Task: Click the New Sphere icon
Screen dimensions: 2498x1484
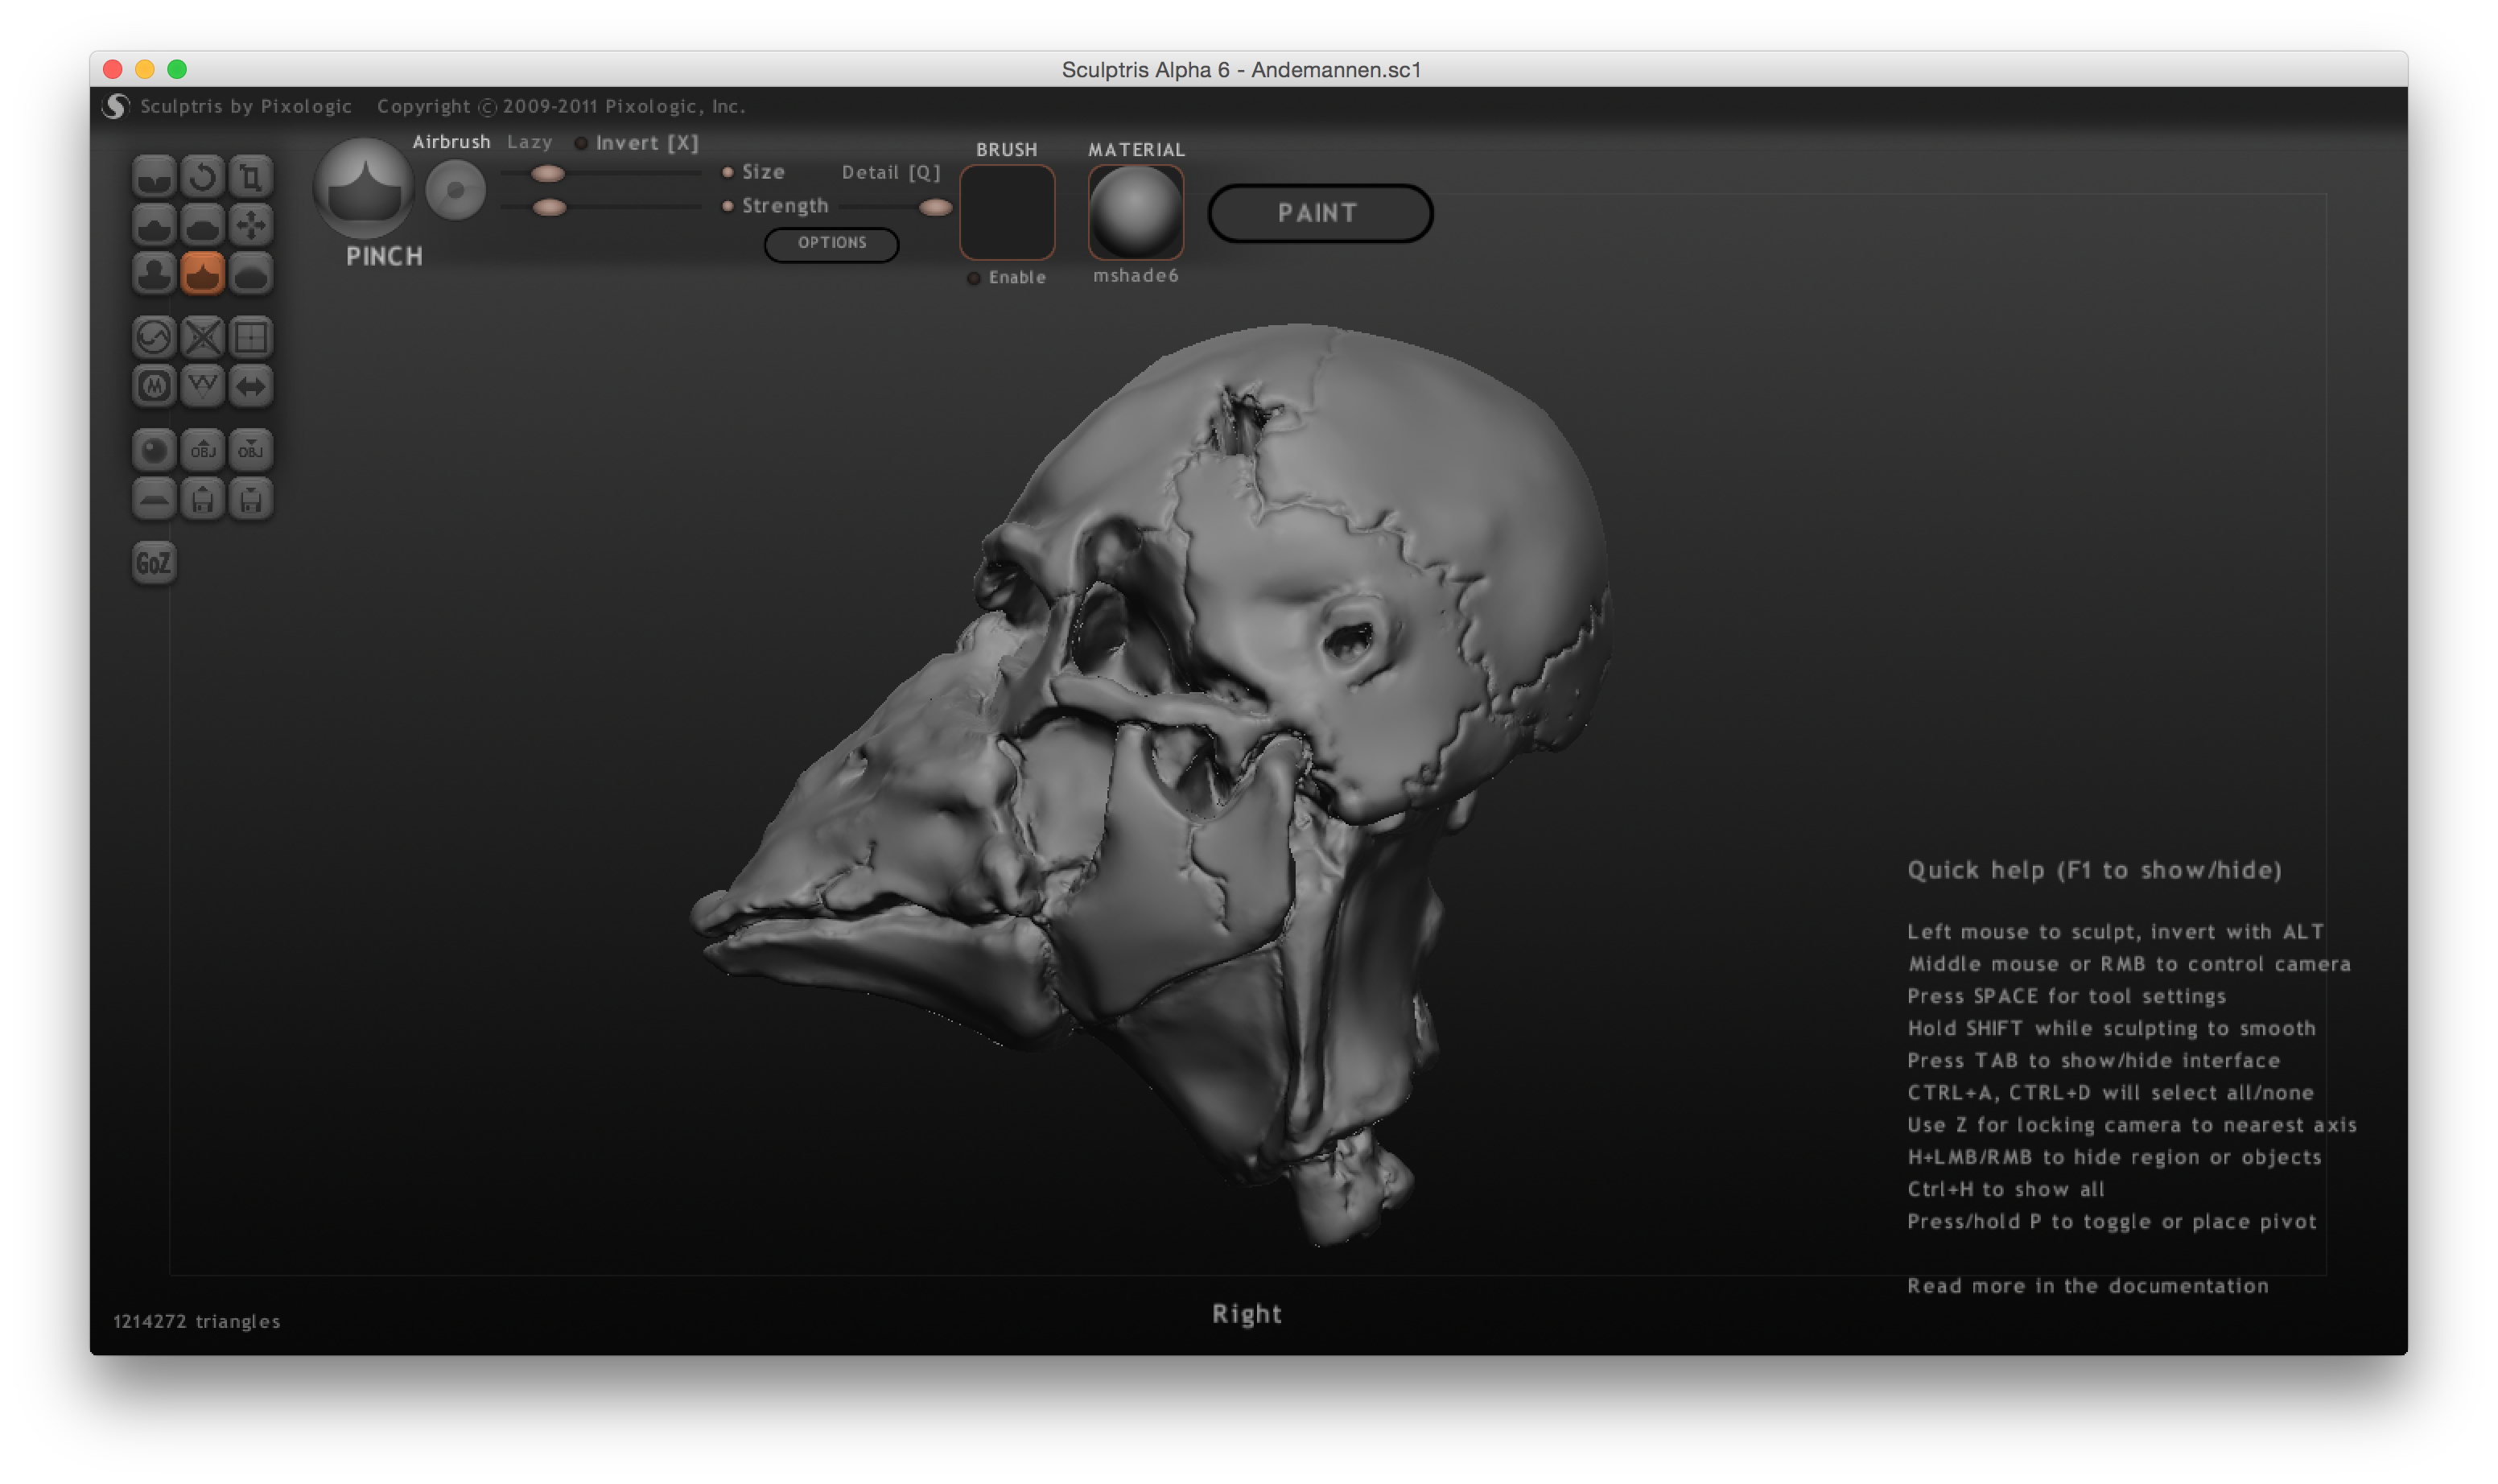Action: (154, 450)
